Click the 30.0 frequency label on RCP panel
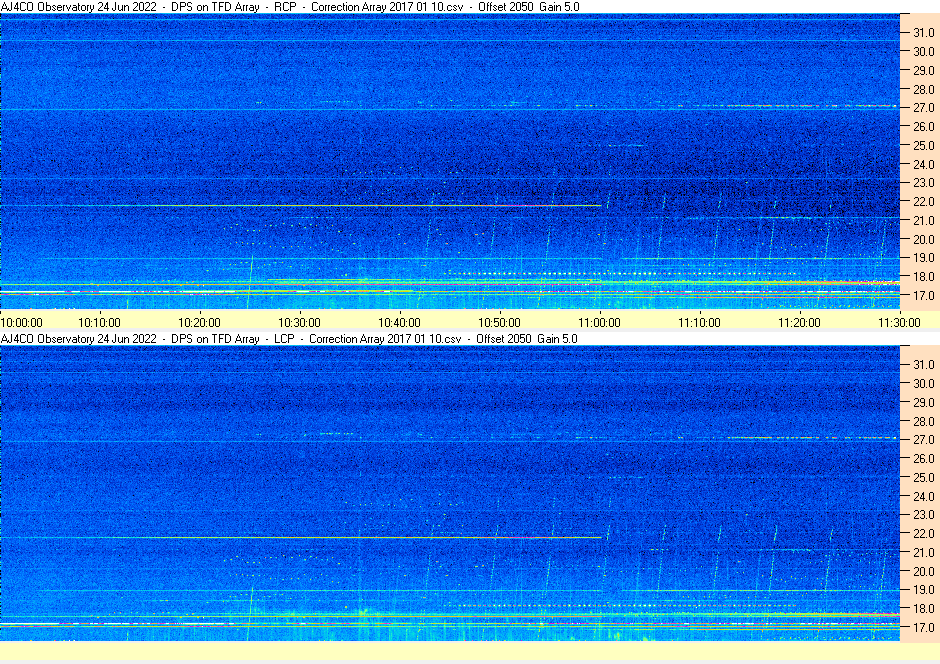 [923, 52]
